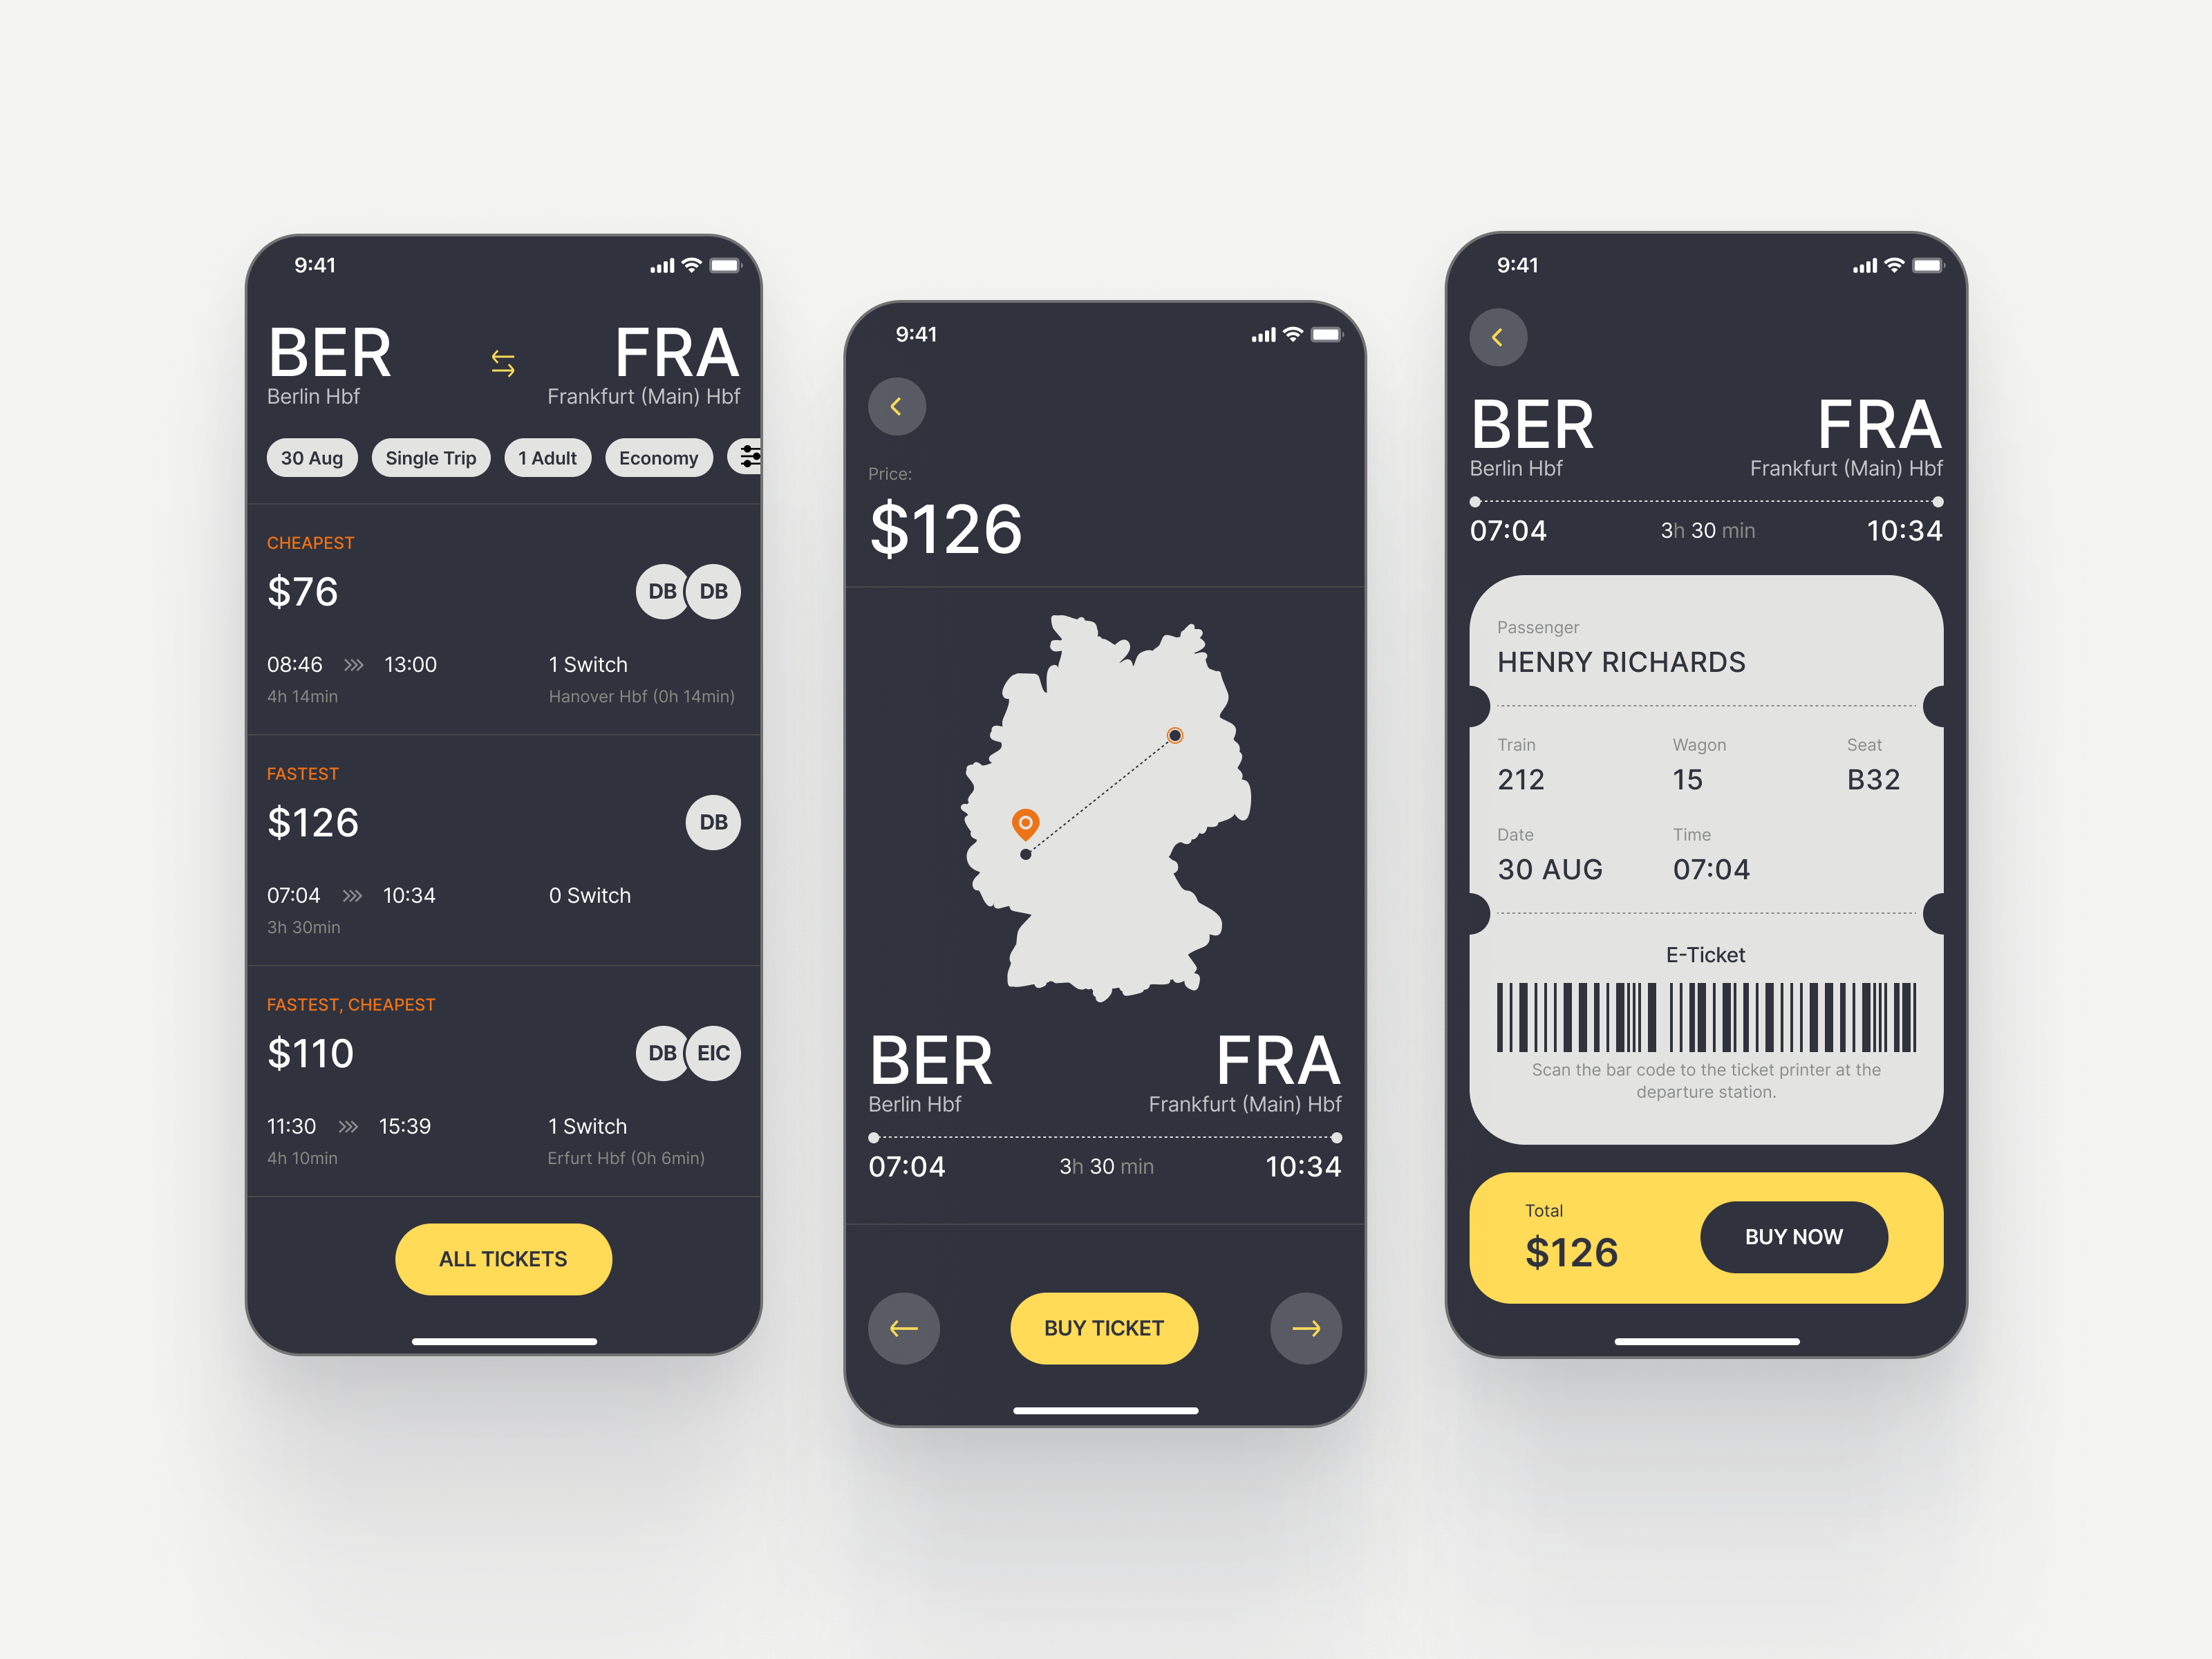Click the ALL TICKETS button on search screen
The height and width of the screenshot is (1659, 2212).
tap(507, 1257)
